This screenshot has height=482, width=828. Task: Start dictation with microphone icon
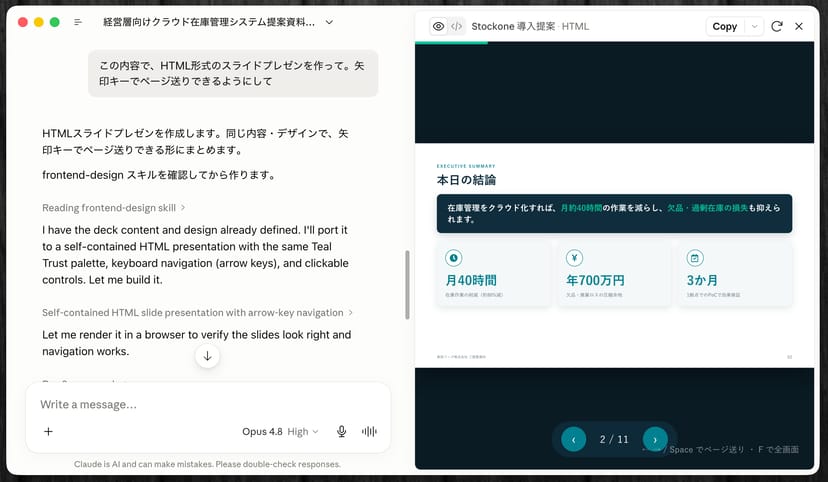click(342, 431)
